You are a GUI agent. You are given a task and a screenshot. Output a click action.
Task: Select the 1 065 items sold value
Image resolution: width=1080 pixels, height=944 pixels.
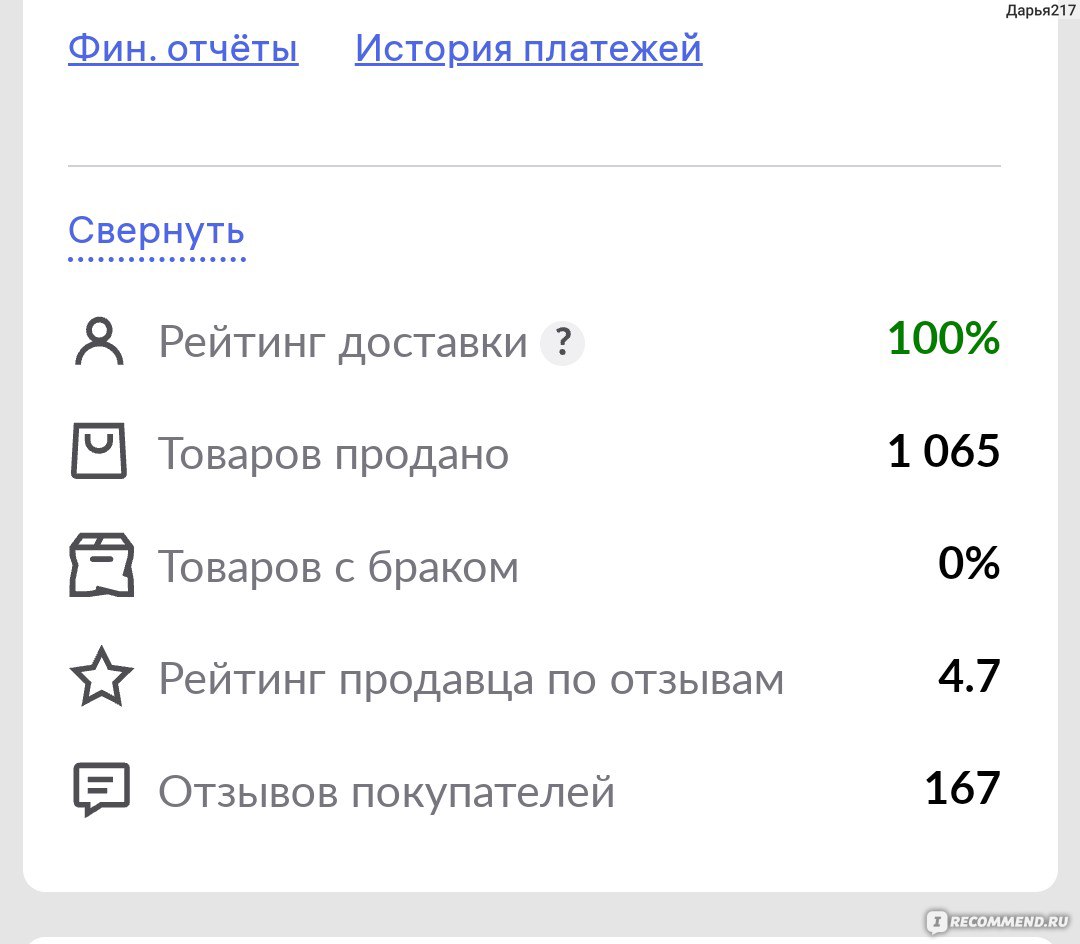[944, 451]
